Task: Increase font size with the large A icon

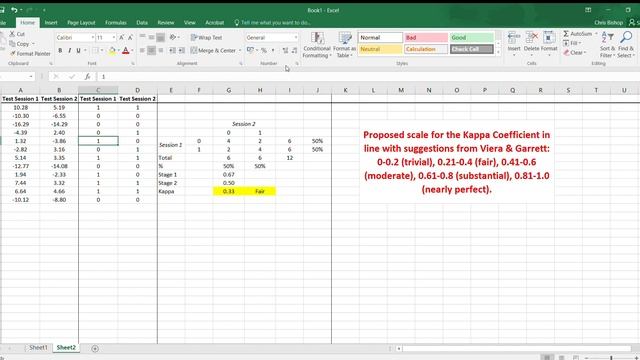Action: 121,38
